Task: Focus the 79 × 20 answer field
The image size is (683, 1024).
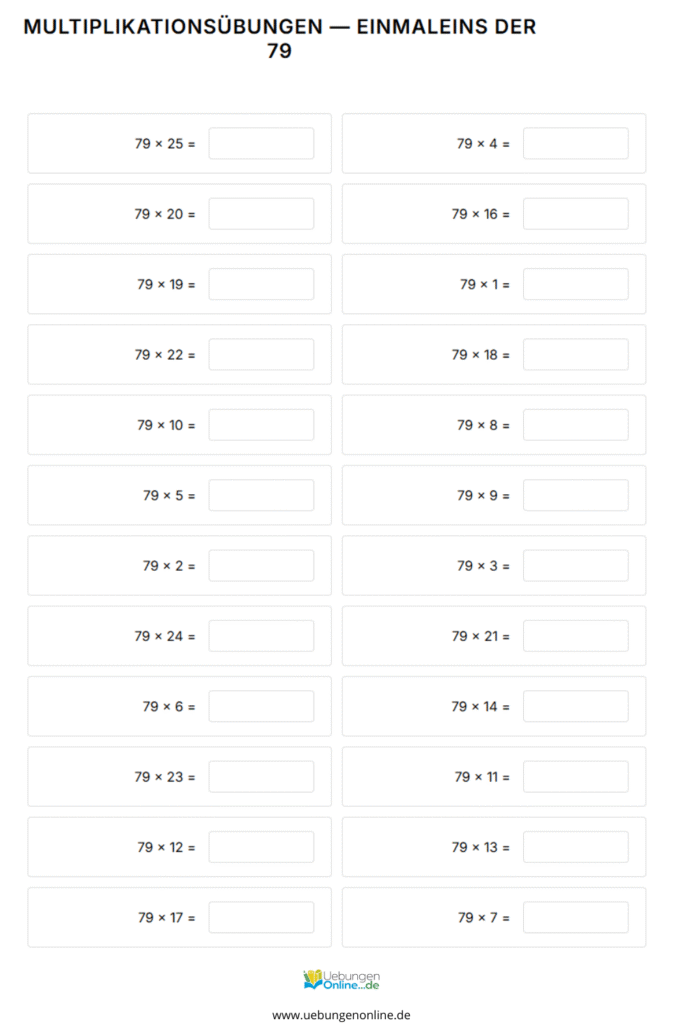Action: (x=261, y=214)
